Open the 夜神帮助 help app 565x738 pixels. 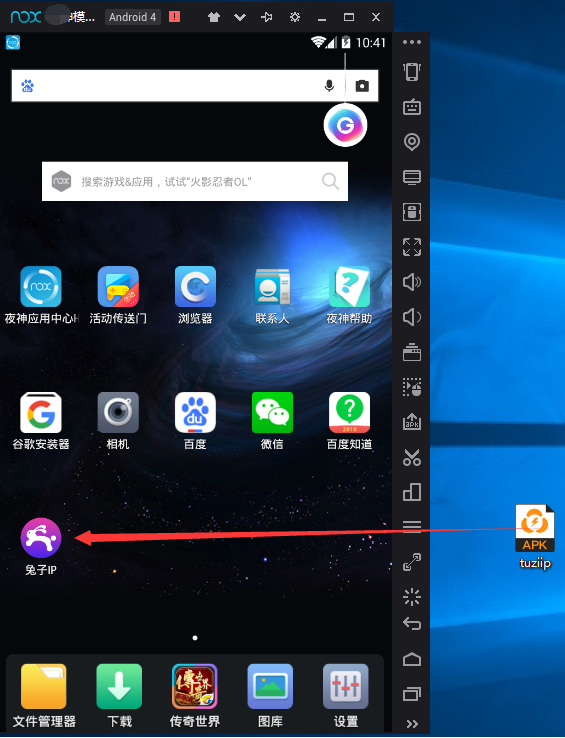point(349,287)
